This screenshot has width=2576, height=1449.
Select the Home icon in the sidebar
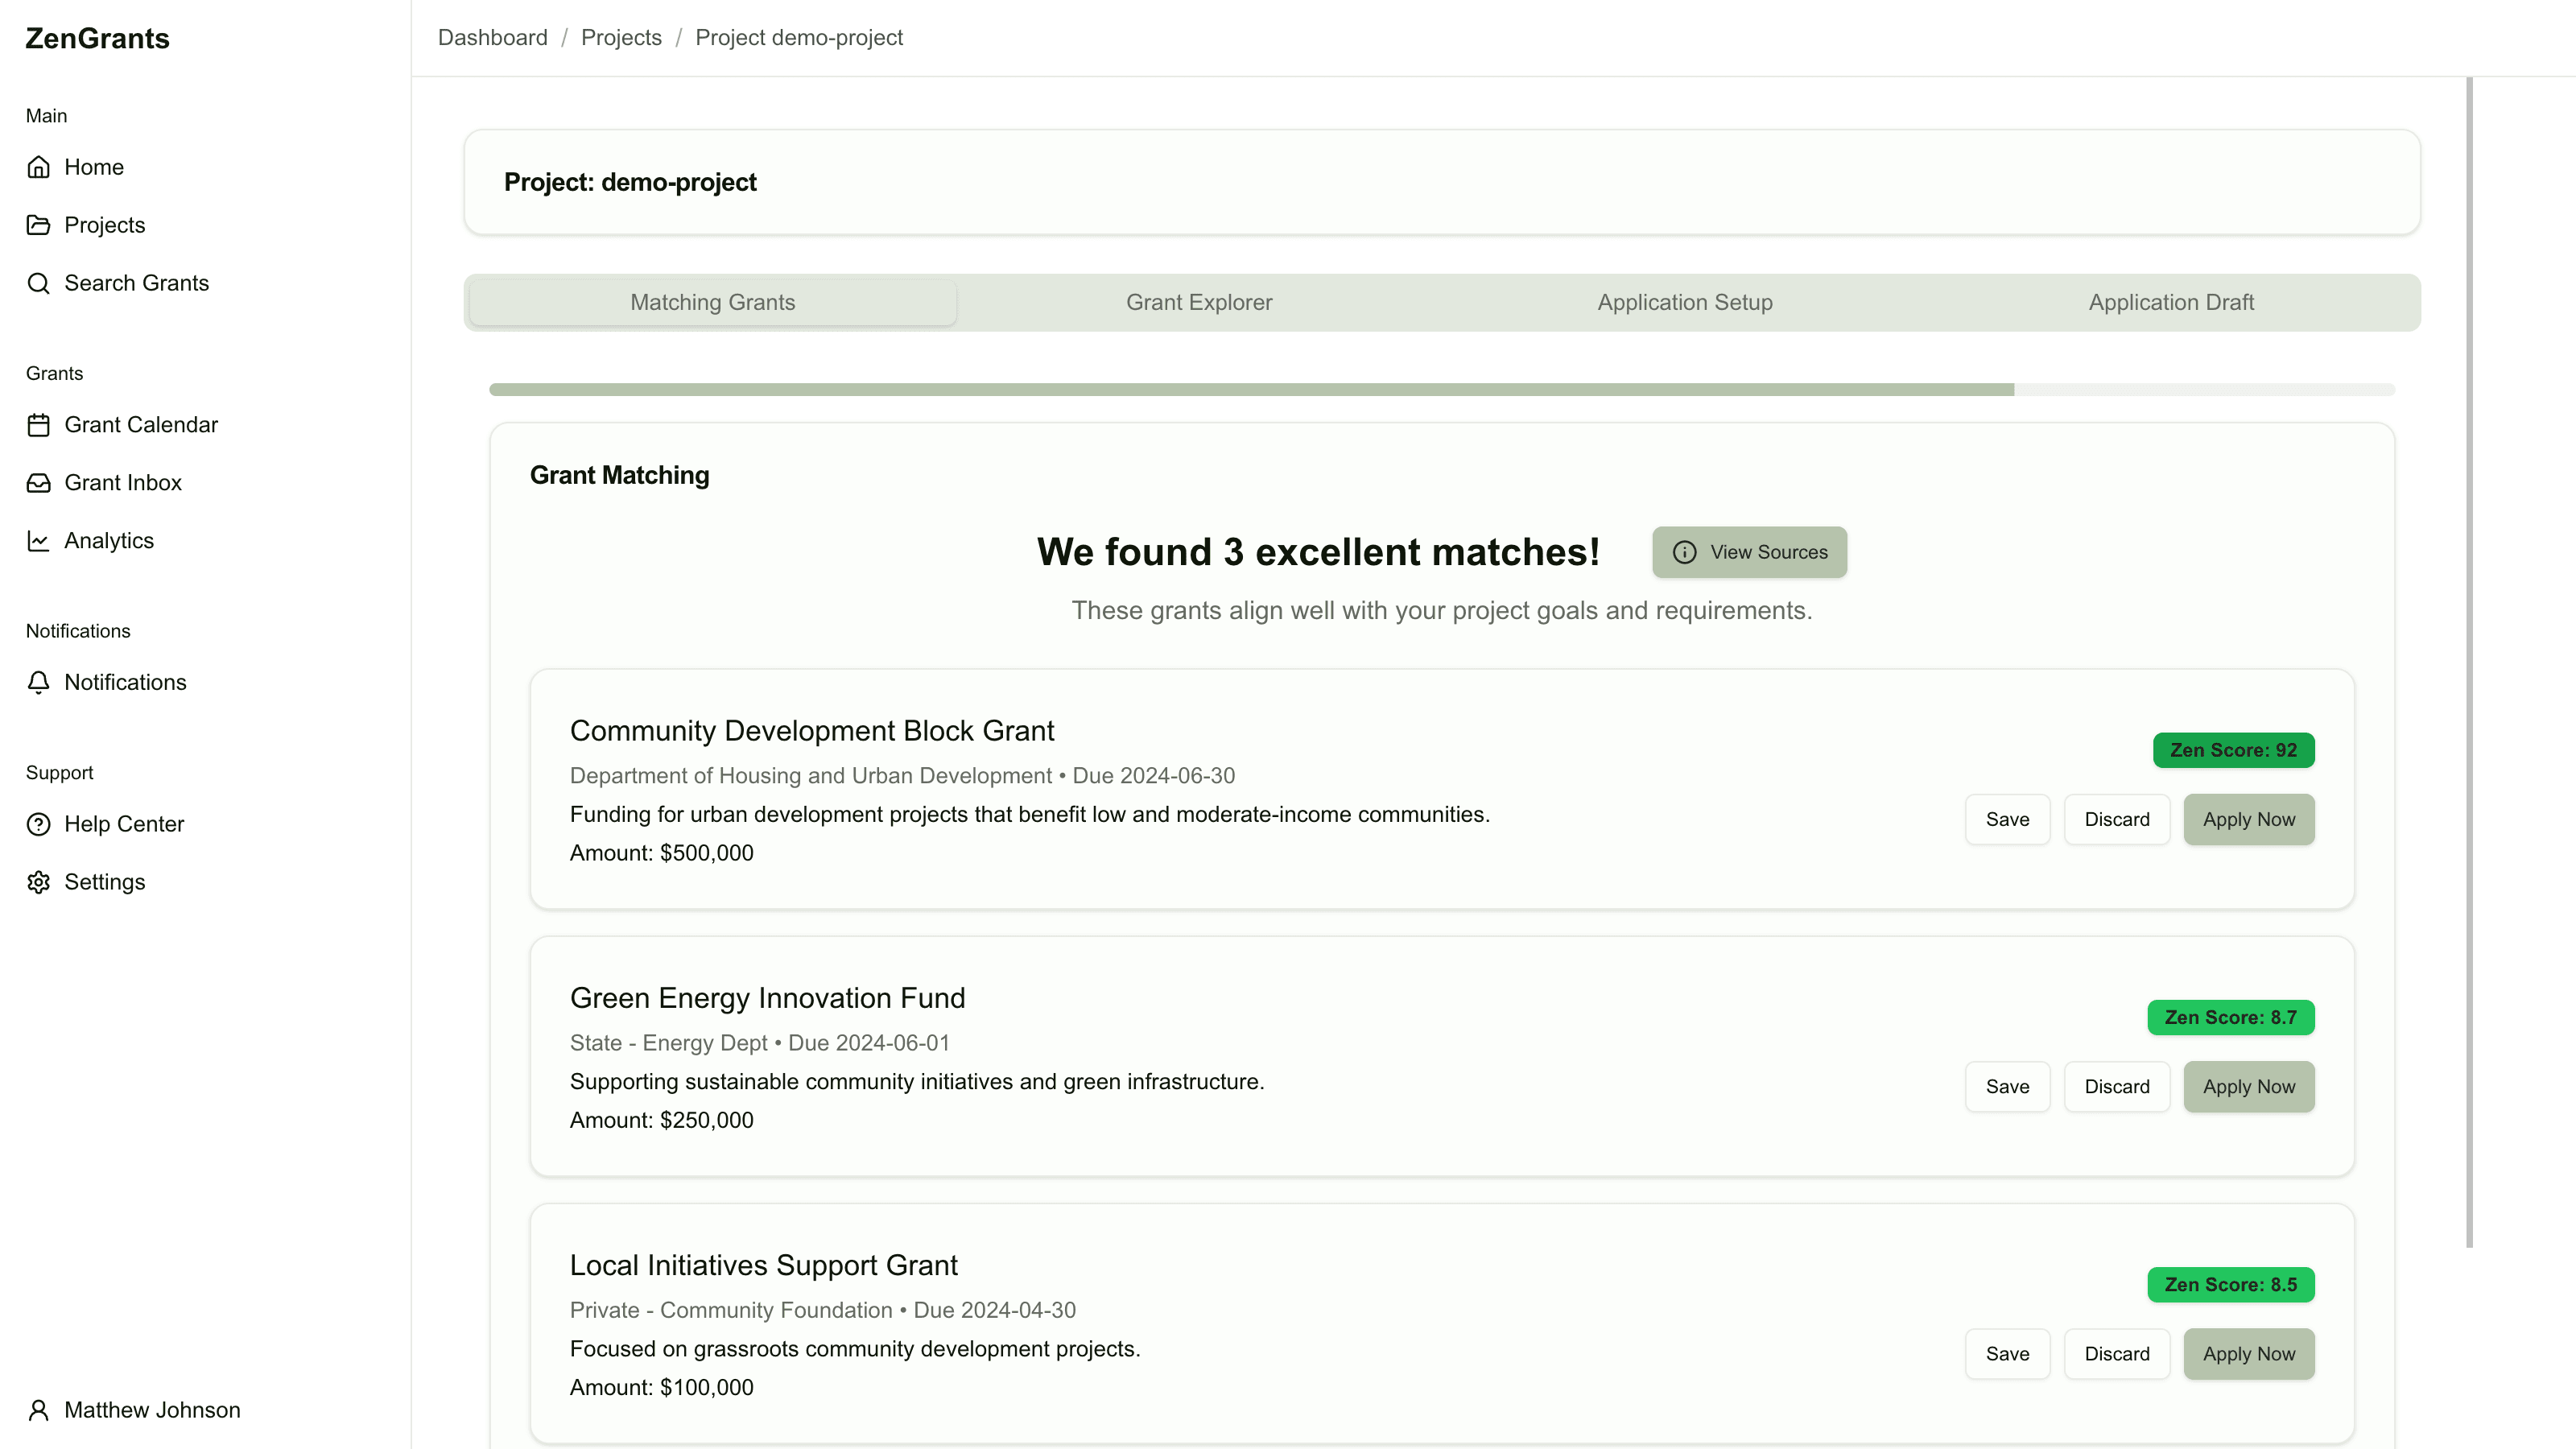click(x=39, y=167)
